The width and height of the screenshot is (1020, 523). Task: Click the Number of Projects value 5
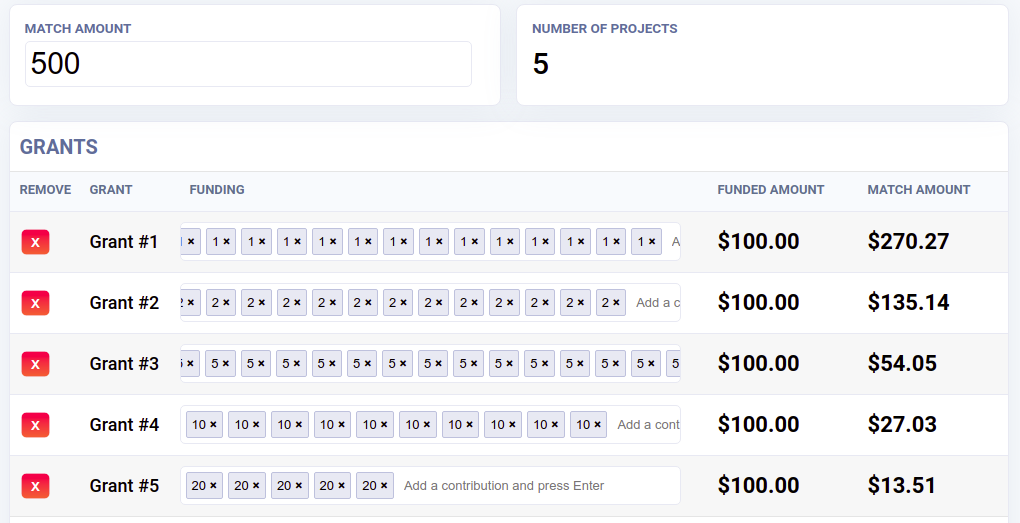click(x=541, y=64)
